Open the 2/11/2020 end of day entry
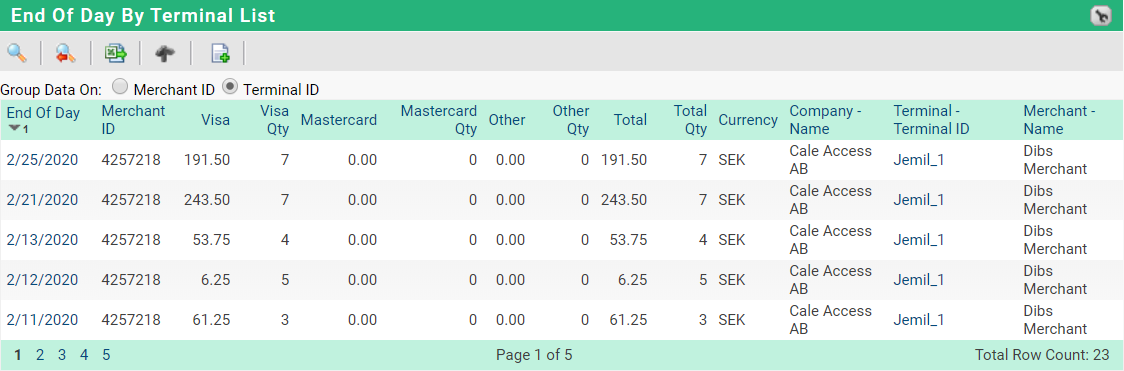This screenshot has height=371, width=1124. click(x=42, y=320)
